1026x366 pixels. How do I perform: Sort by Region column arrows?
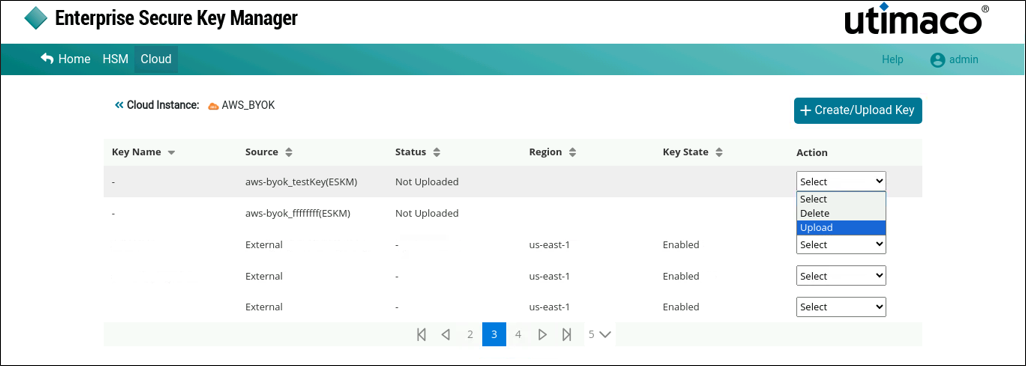pos(572,152)
